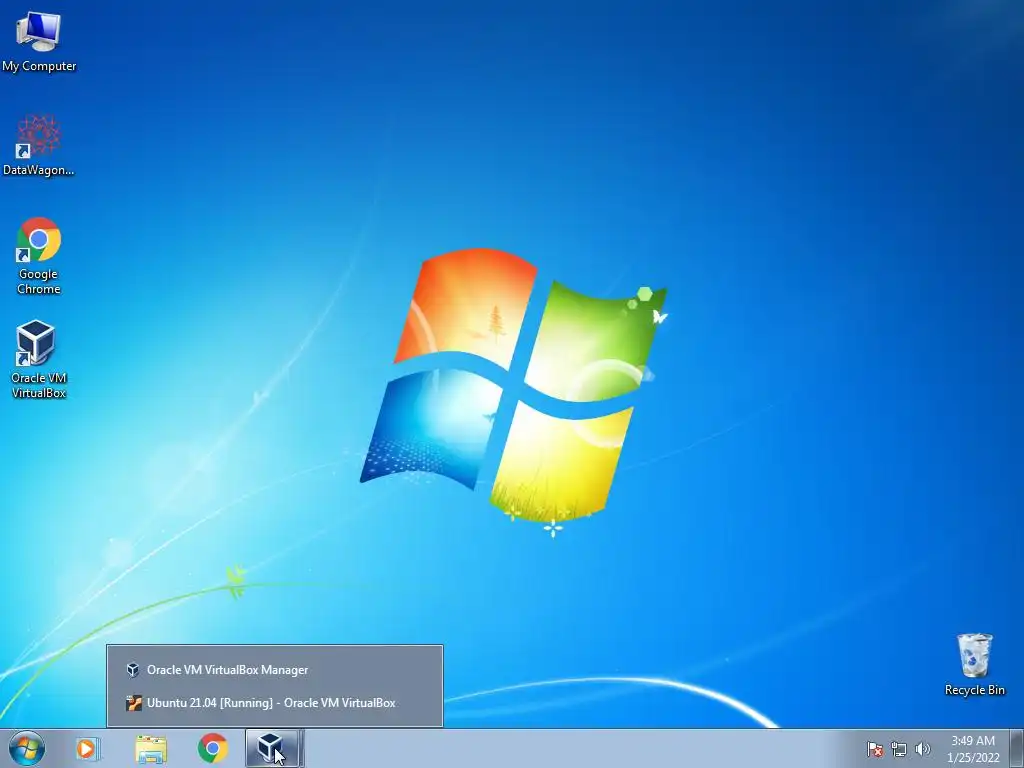
Task: Open the network status tray icon
Action: pos(899,749)
